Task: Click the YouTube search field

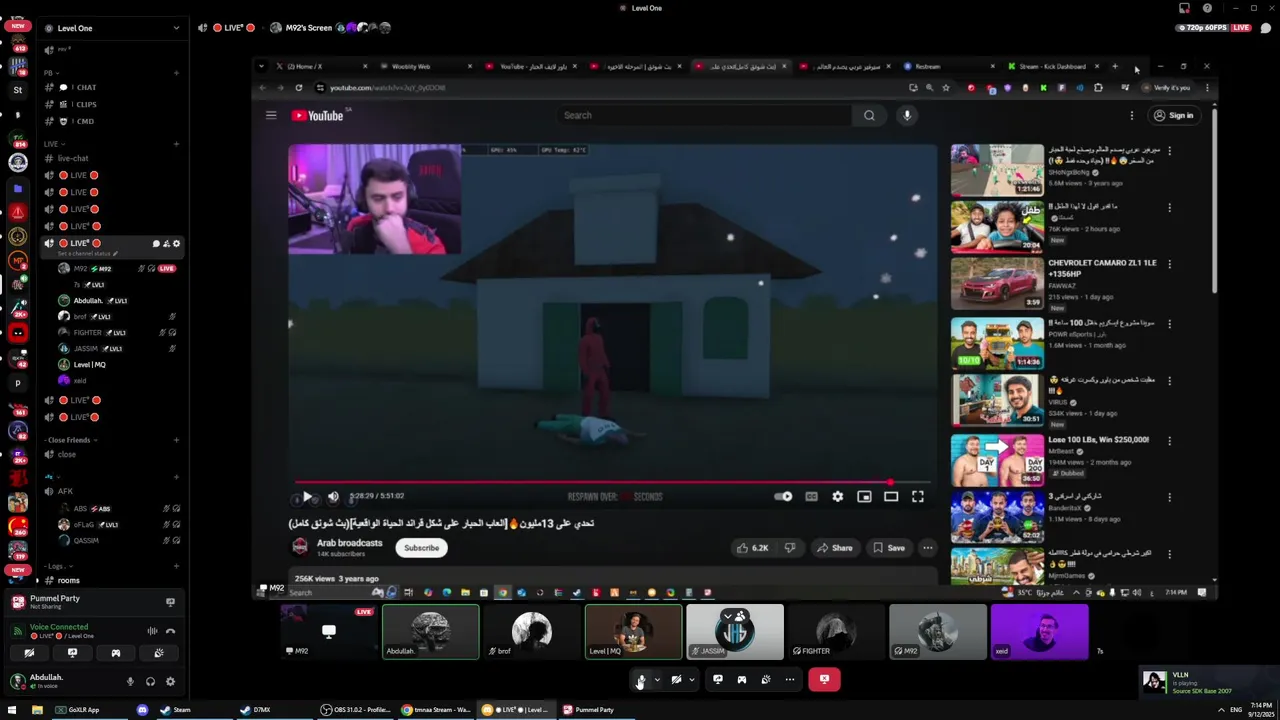Action: [x=705, y=115]
